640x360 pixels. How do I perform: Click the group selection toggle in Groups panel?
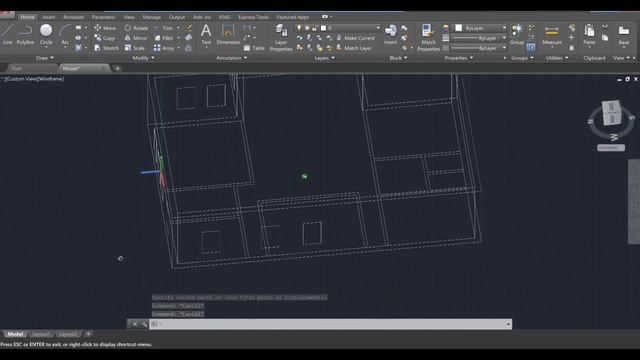531,48
